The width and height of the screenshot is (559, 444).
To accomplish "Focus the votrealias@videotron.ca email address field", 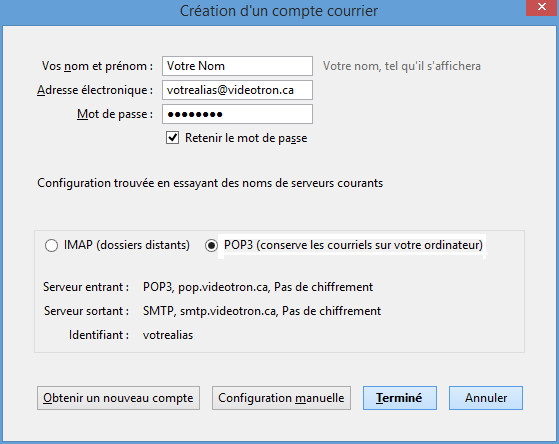I will pos(237,90).
